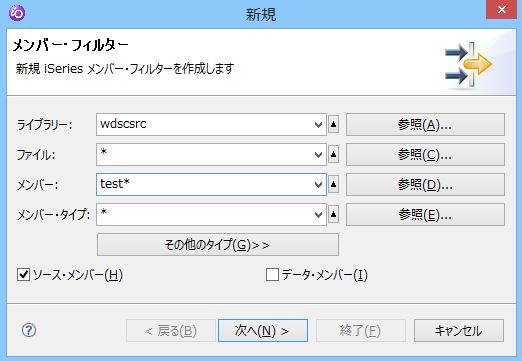The width and height of the screenshot is (522, 361).
Task: Click 参照(D)... to browse members
Action: 425,185
